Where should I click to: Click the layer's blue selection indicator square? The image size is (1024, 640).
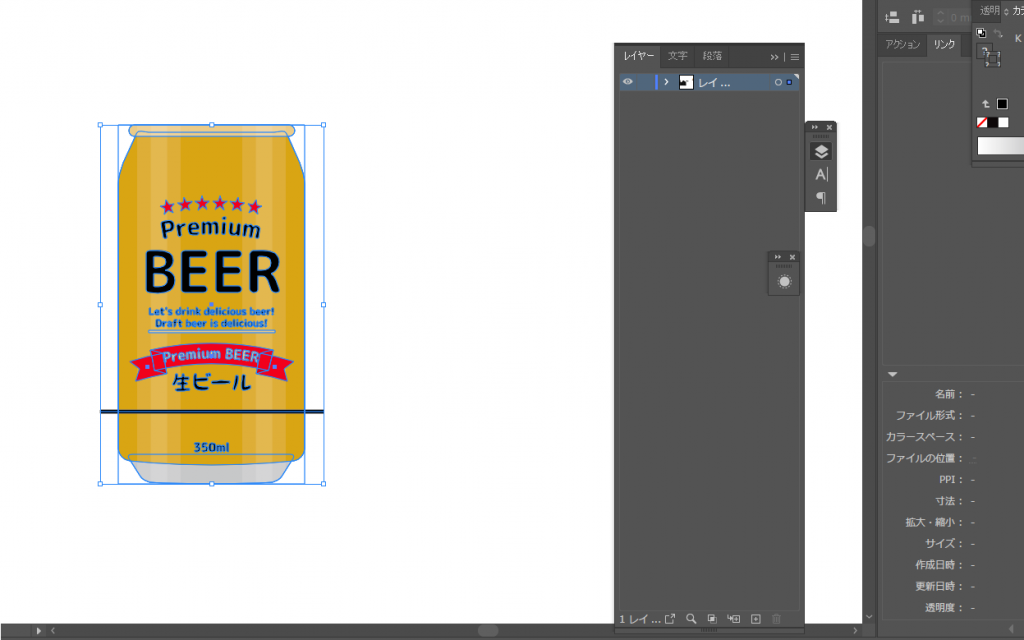(x=789, y=82)
